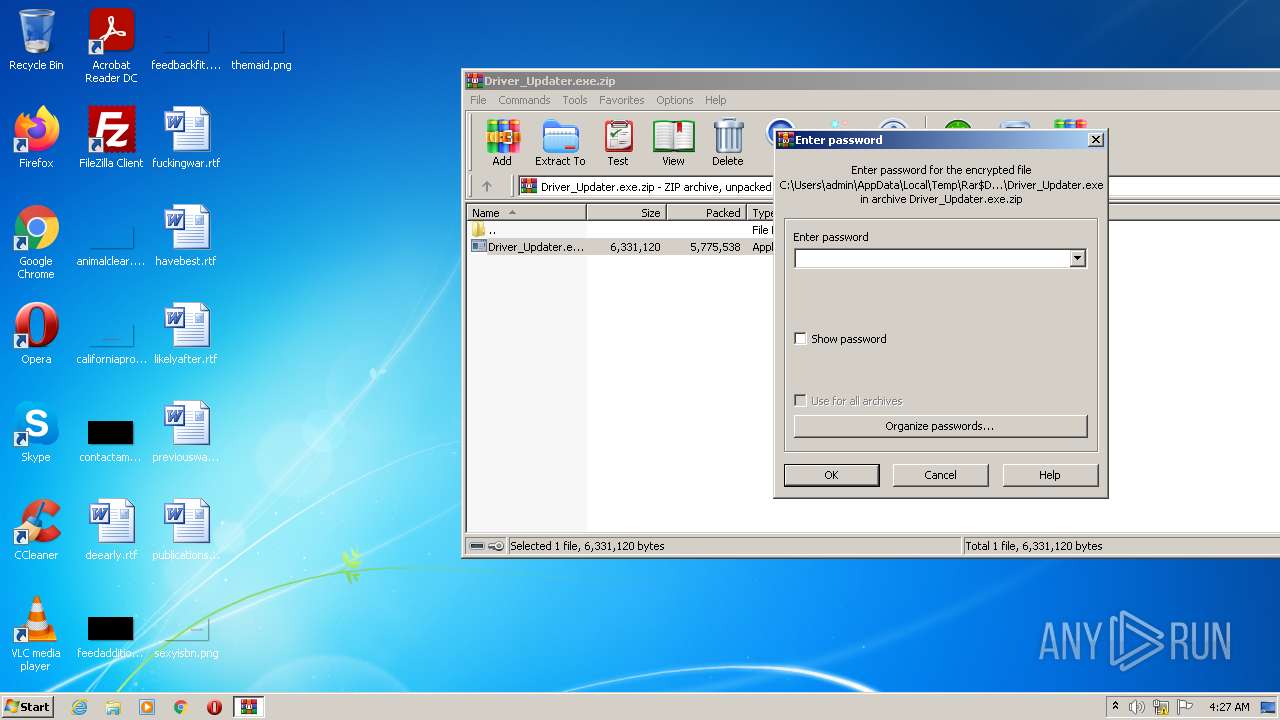The height and width of the screenshot is (720, 1280).
Task: Select the CCleaner desktop shortcut
Action: tap(36, 529)
